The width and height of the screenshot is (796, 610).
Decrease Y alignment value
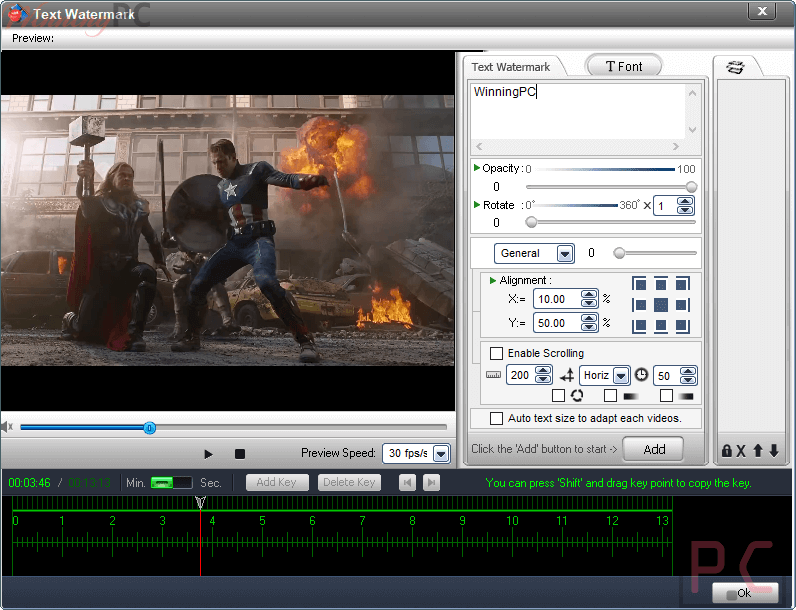tap(589, 327)
